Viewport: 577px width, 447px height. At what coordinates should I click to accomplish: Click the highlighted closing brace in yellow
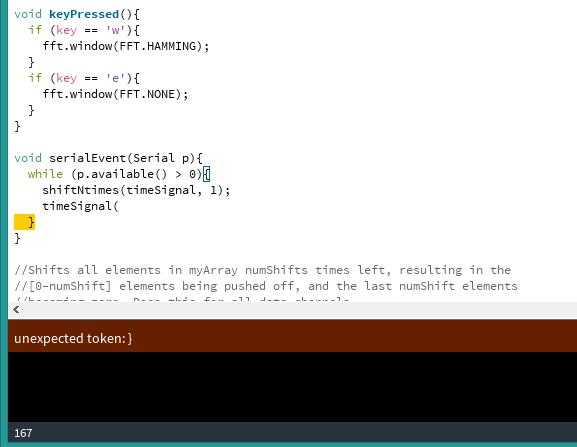click(25, 222)
